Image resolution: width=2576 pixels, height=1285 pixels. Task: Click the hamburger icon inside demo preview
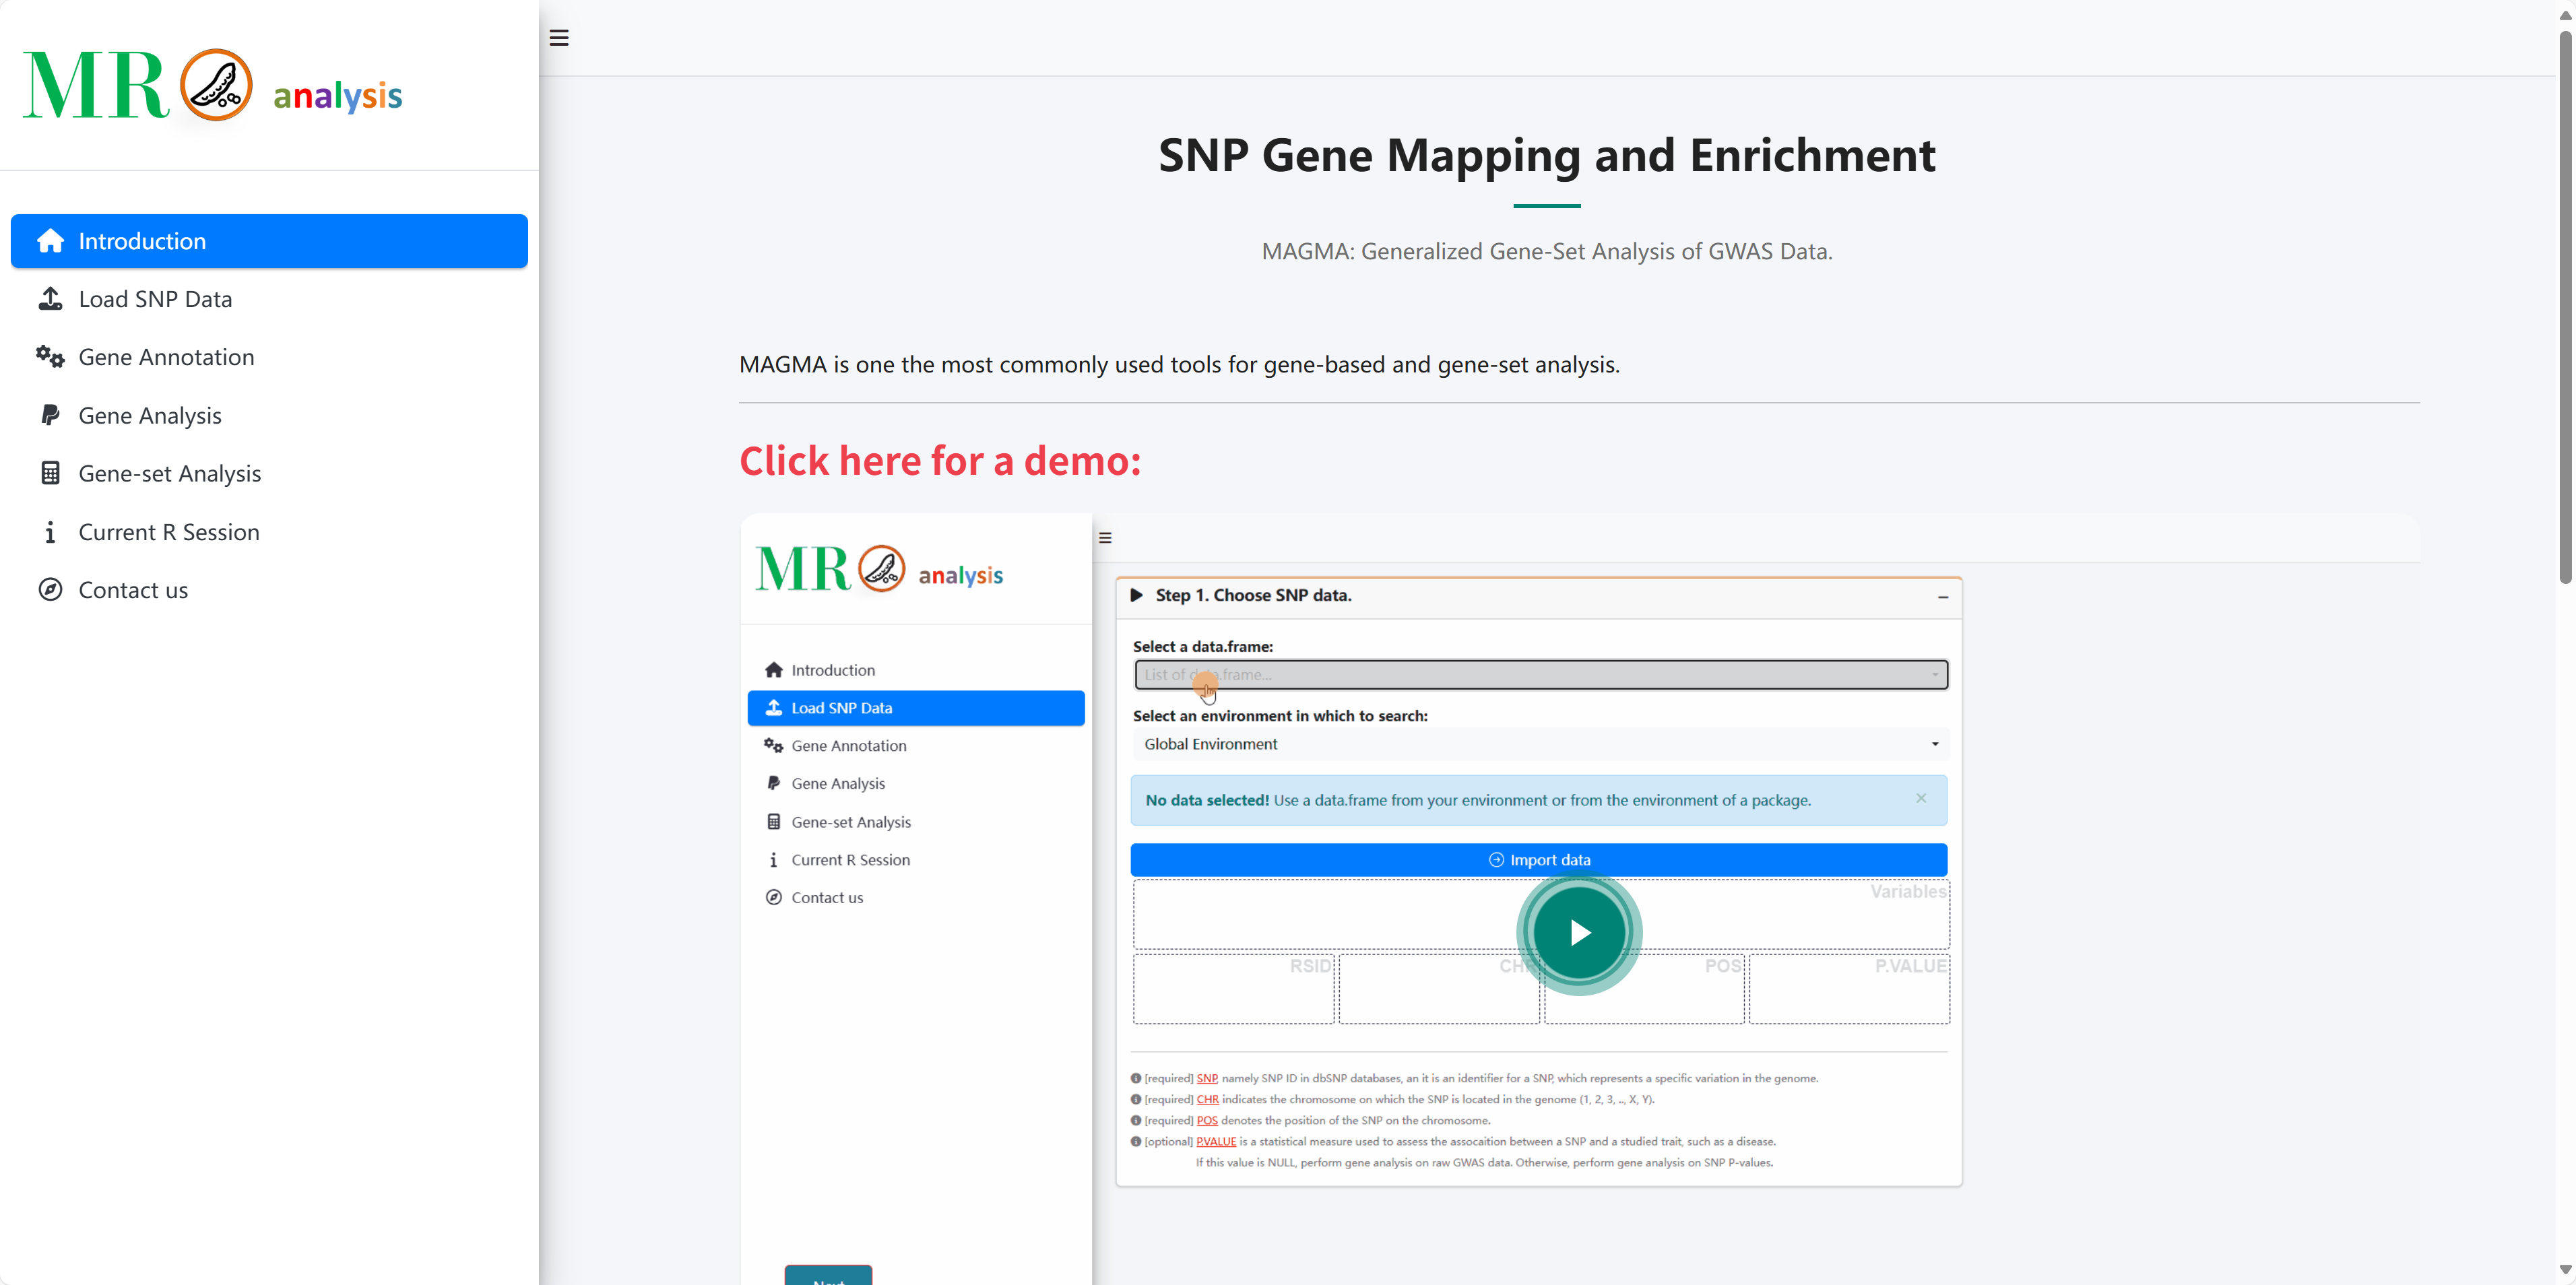coord(1105,538)
